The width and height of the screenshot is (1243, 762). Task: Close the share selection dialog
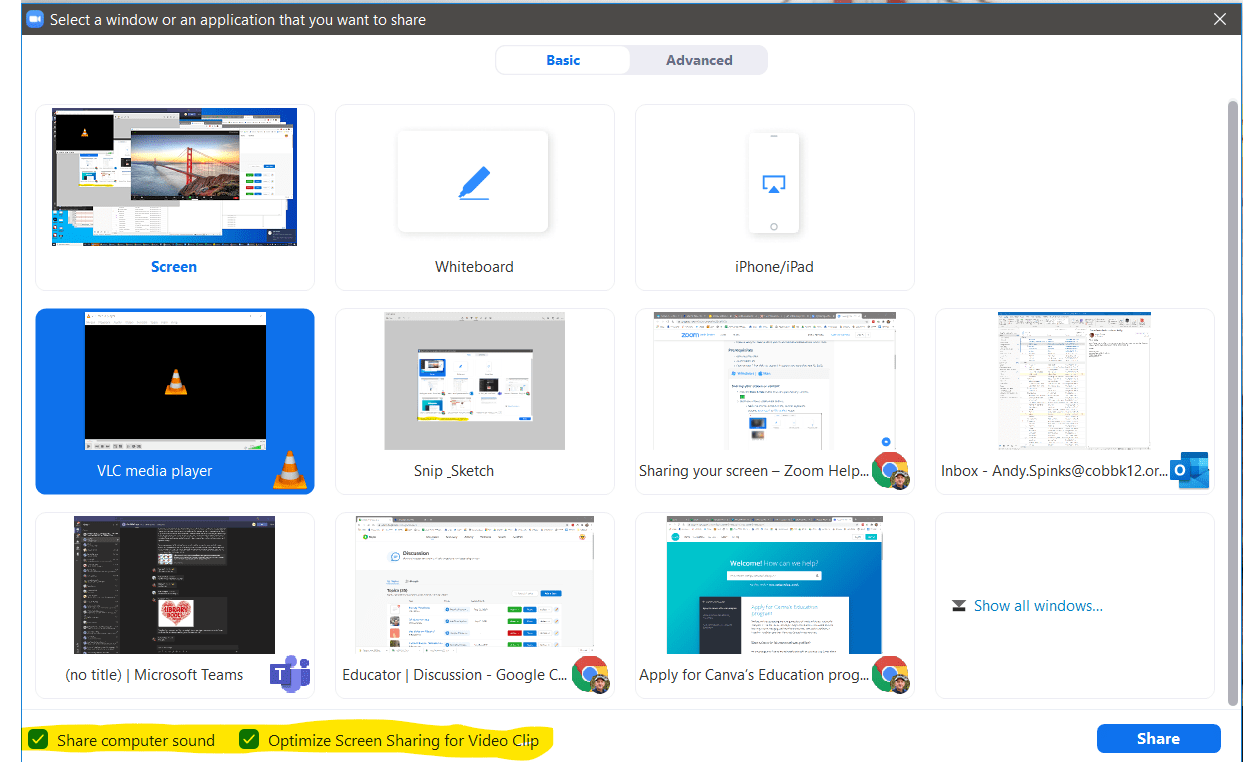pos(1219,19)
